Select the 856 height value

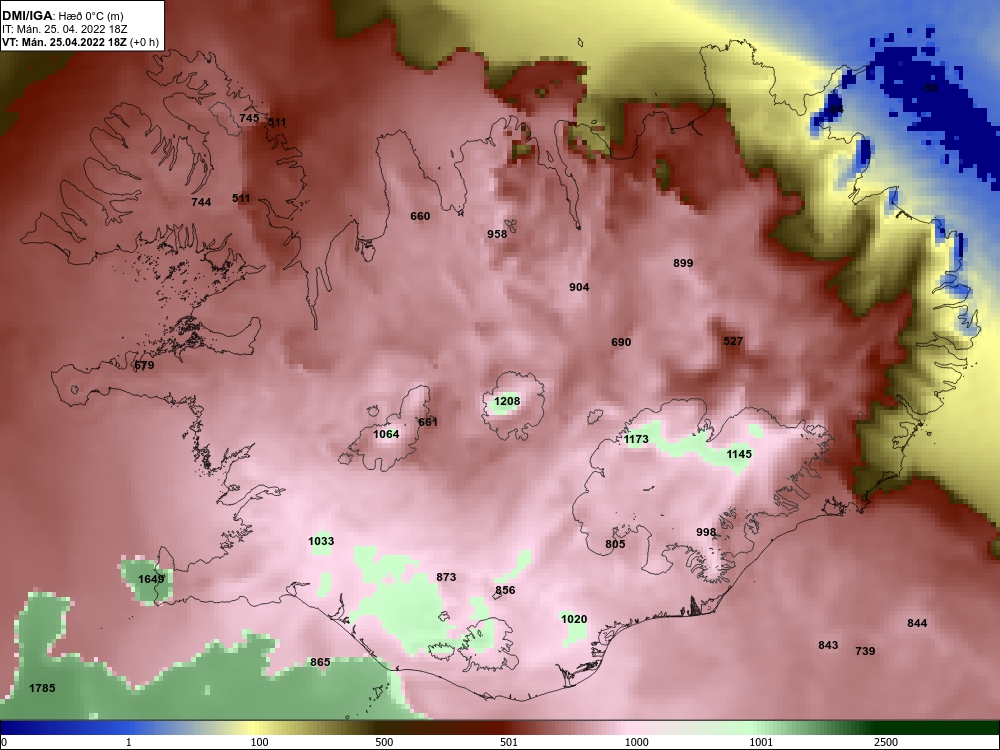click(504, 590)
